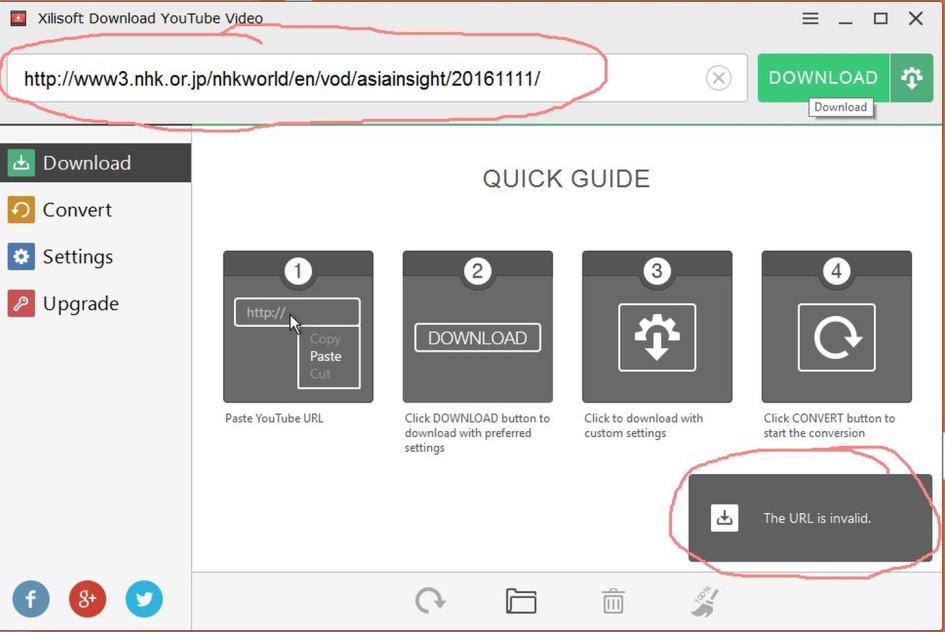Click the trash delete icon
945x632 pixels.
click(x=613, y=601)
